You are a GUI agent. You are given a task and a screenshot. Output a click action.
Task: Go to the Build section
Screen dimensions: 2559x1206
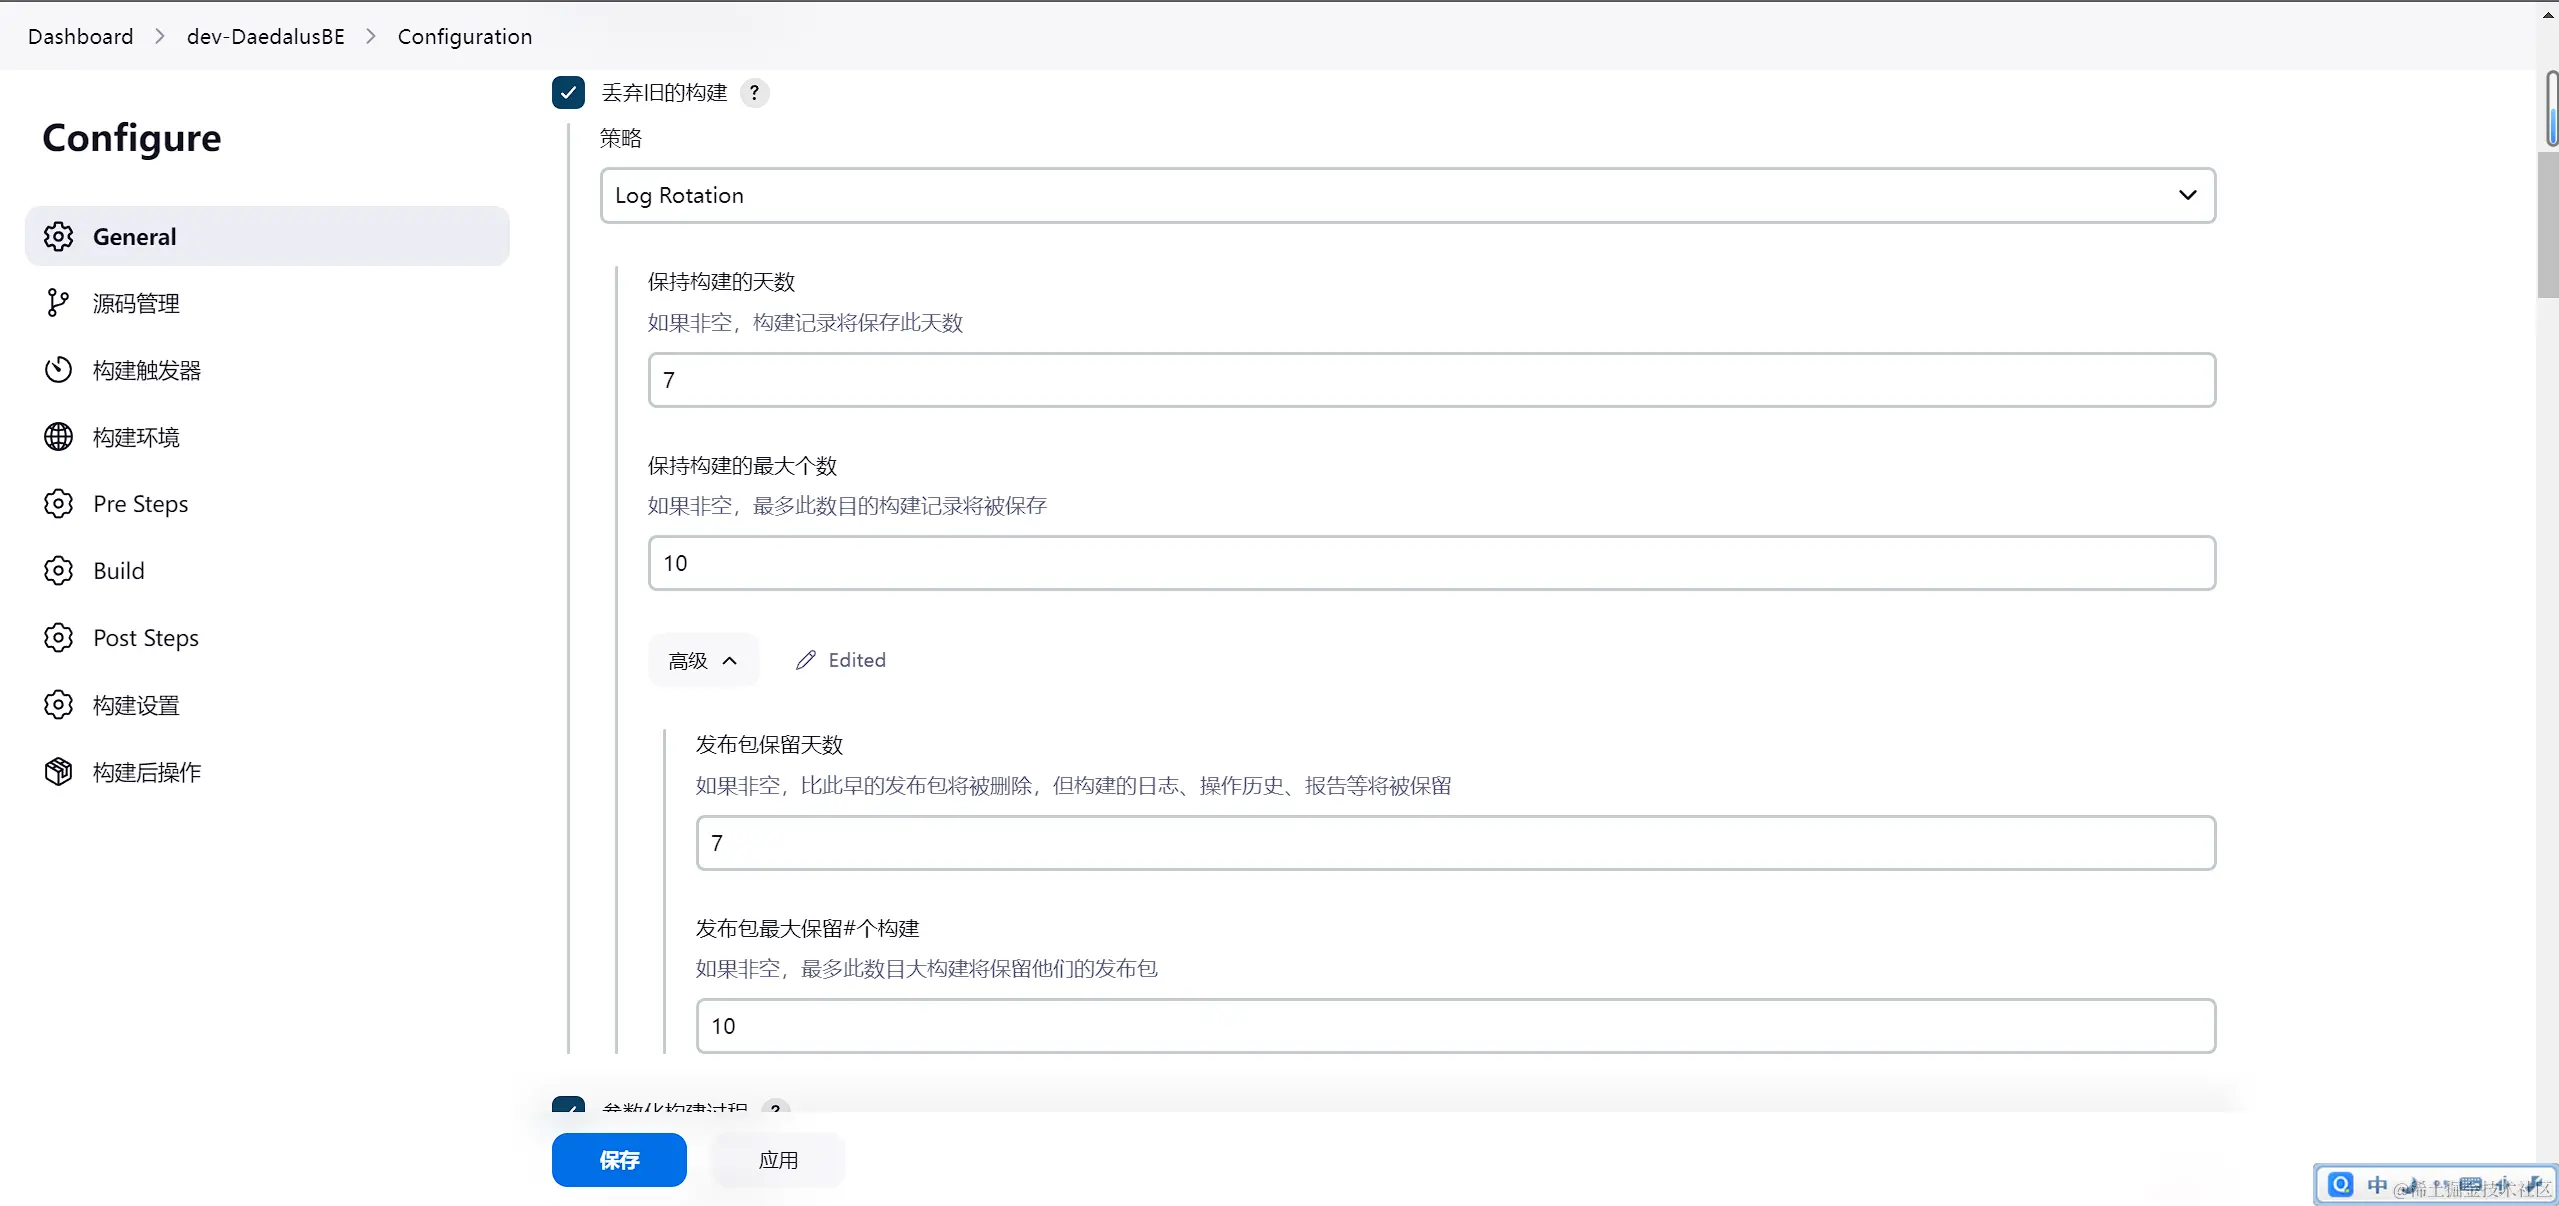pos(119,571)
